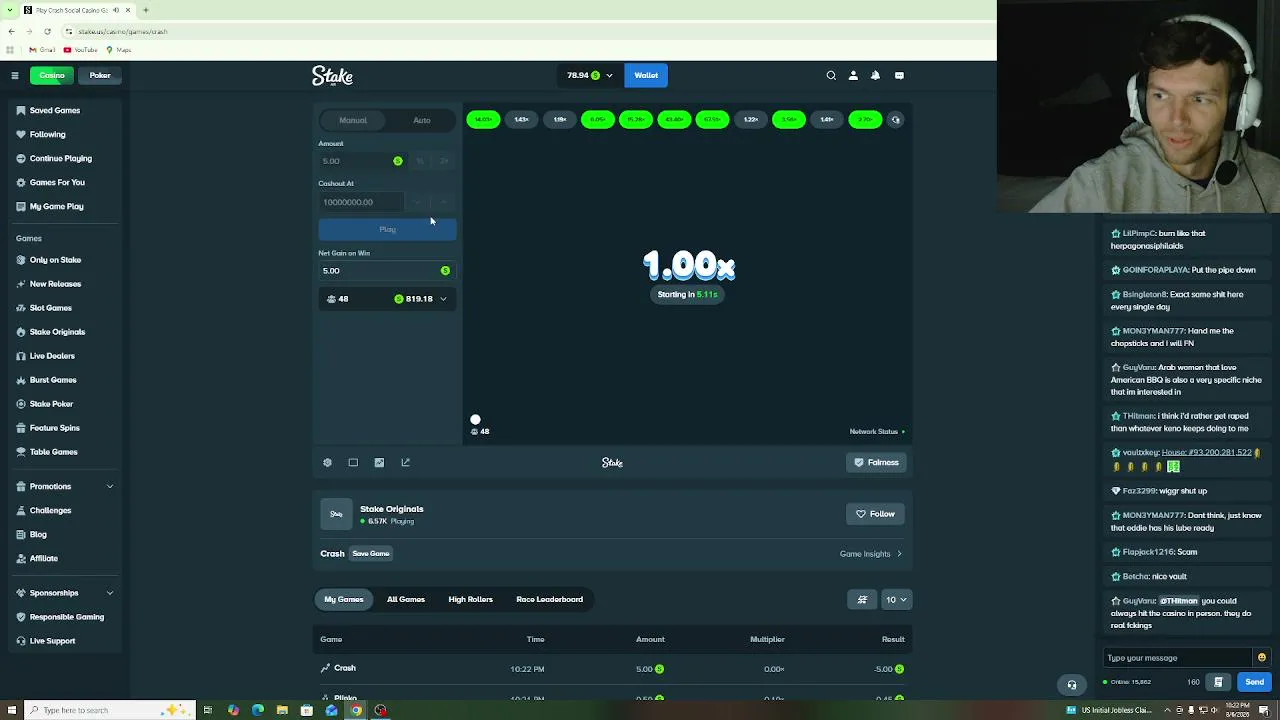The image size is (1280, 720).
Task: Show the My Games tab
Action: click(x=344, y=599)
